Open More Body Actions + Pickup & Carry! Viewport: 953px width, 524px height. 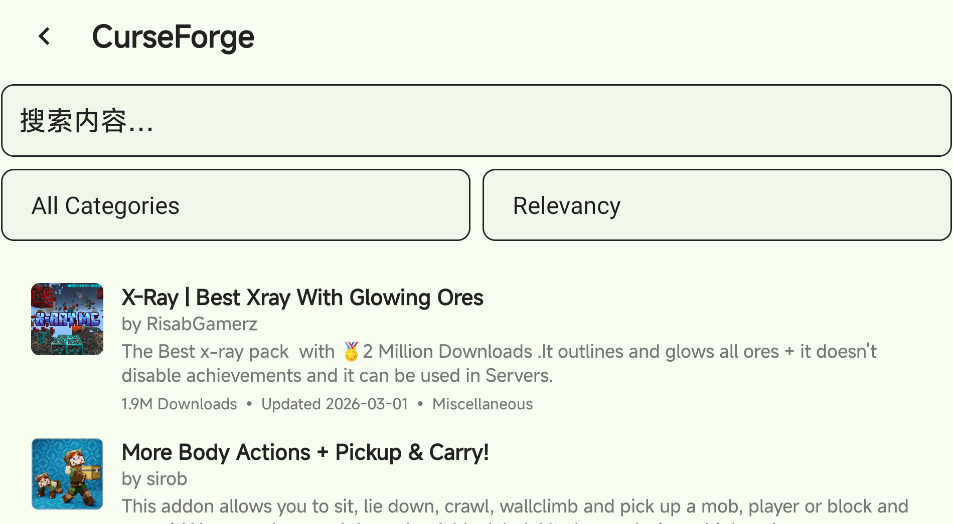point(305,452)
